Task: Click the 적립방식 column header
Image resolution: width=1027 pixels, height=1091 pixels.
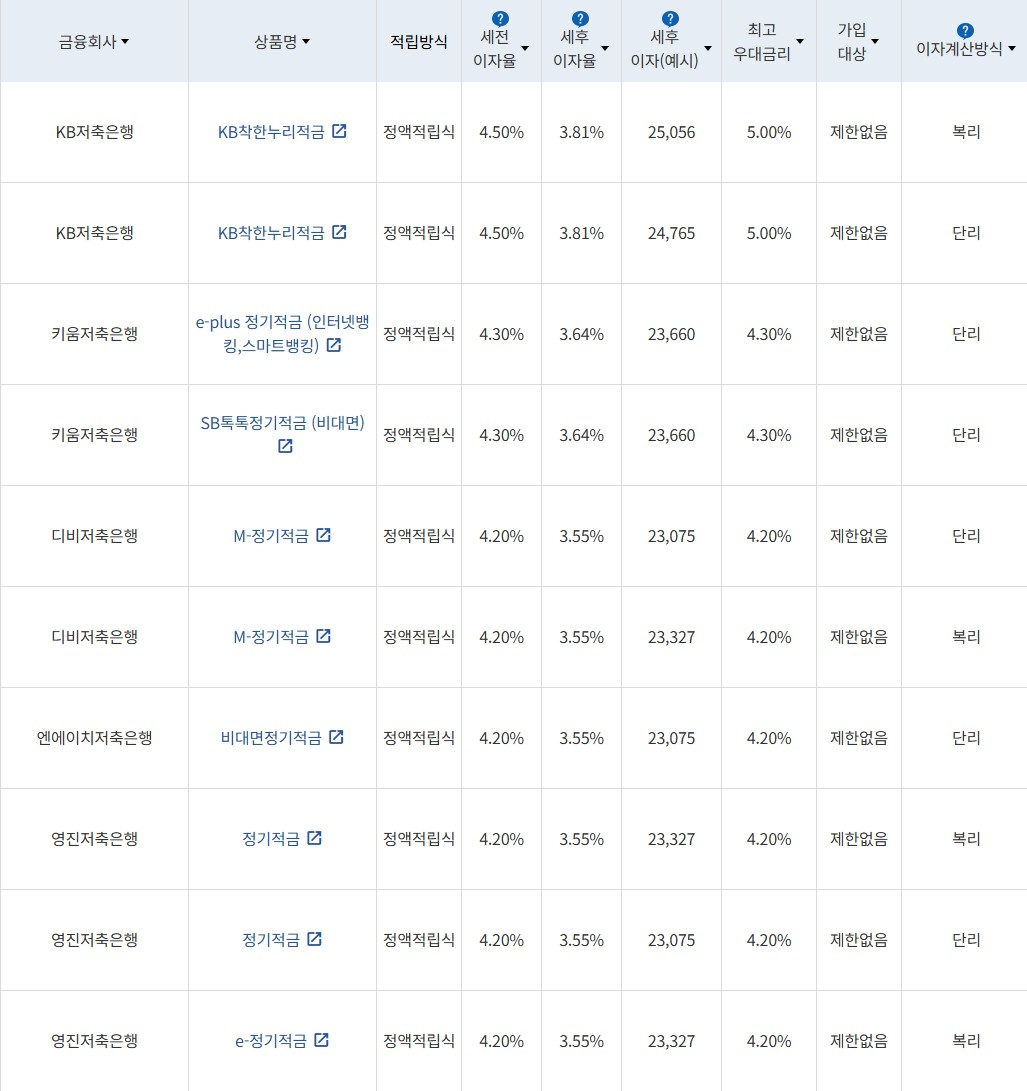Action: (x=418, y=41)
